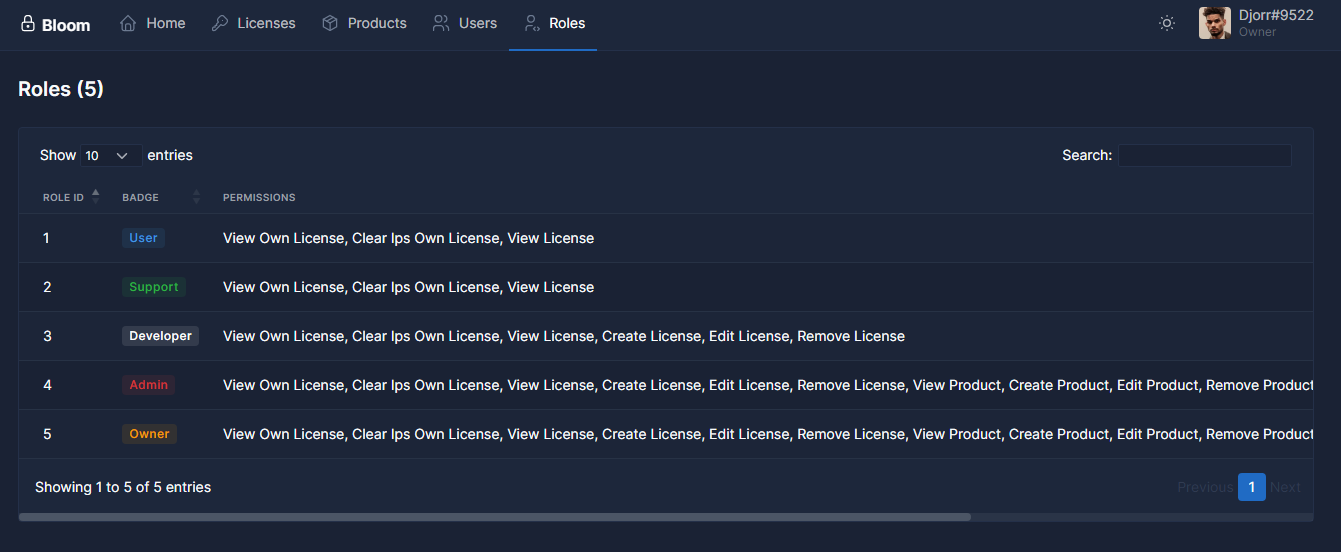Select the Owner role badge
This screenshot has width=1341, height=552.
click(150, 434)
